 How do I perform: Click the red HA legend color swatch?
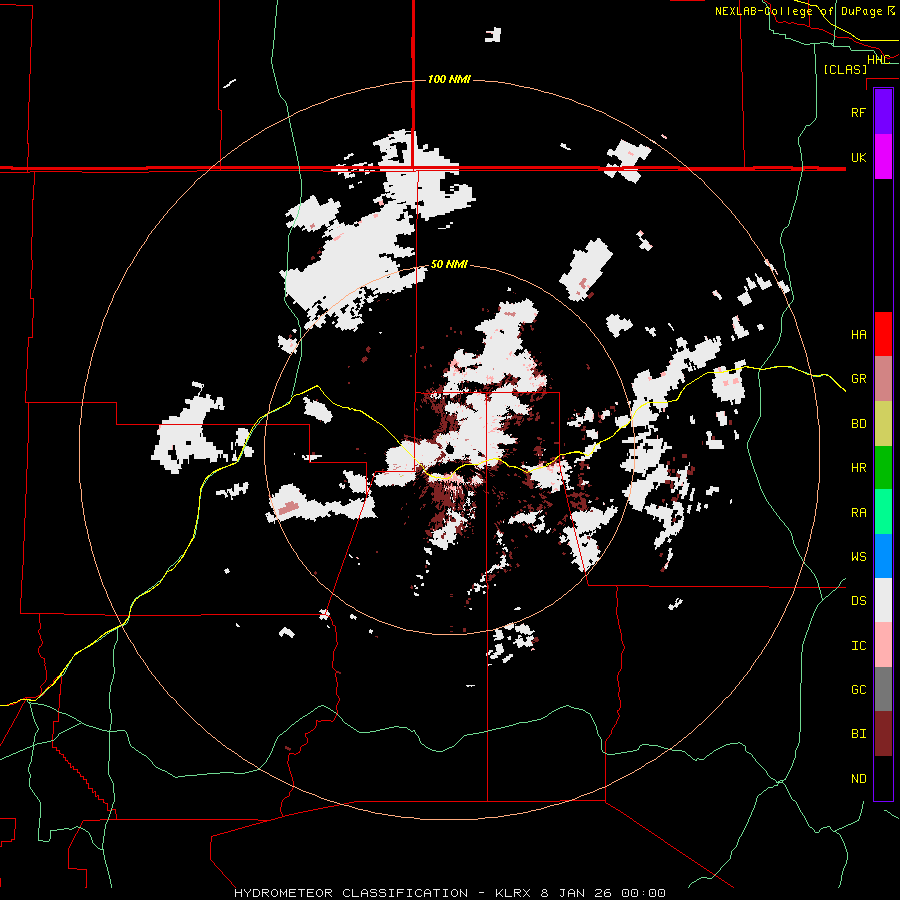coord(883,334)
